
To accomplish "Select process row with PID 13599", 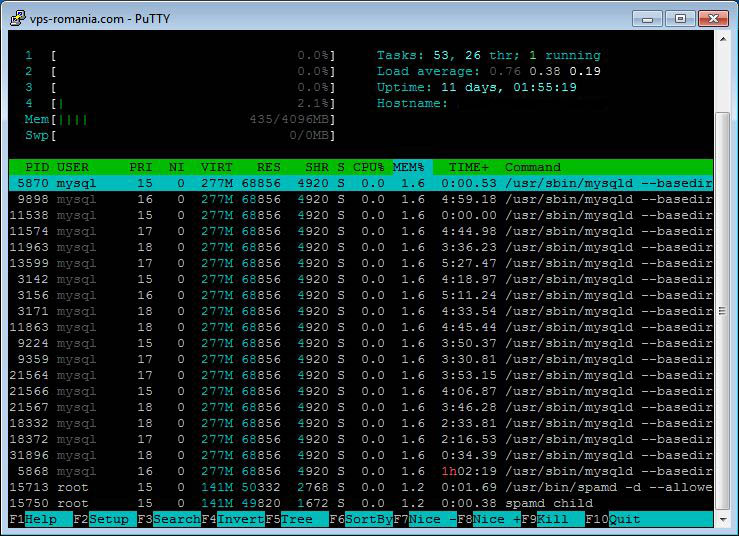I will pyautogui.click(x=361, y=263).
